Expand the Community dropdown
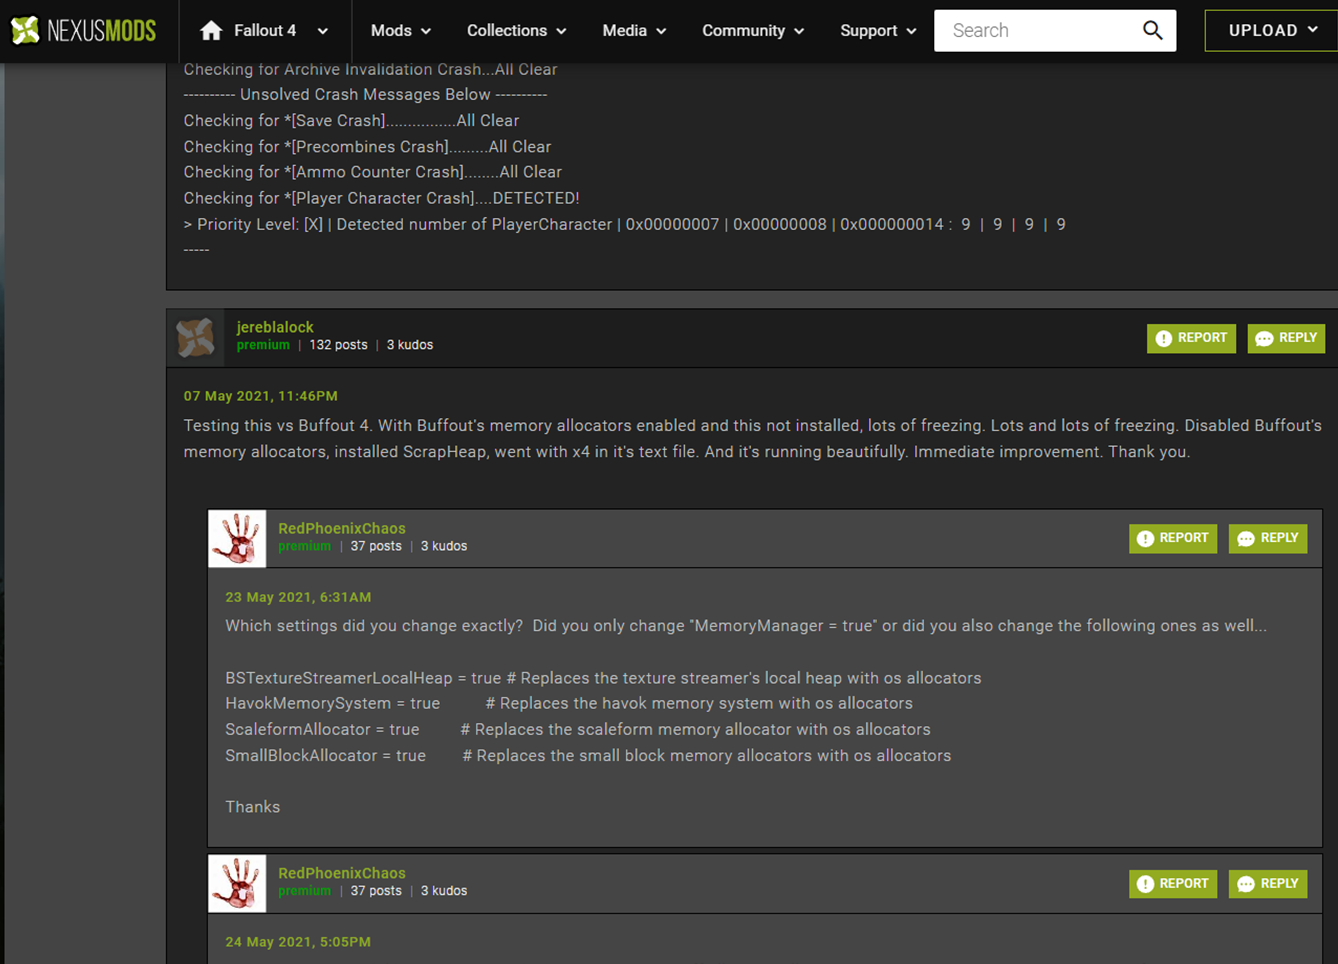 [753, 31]
